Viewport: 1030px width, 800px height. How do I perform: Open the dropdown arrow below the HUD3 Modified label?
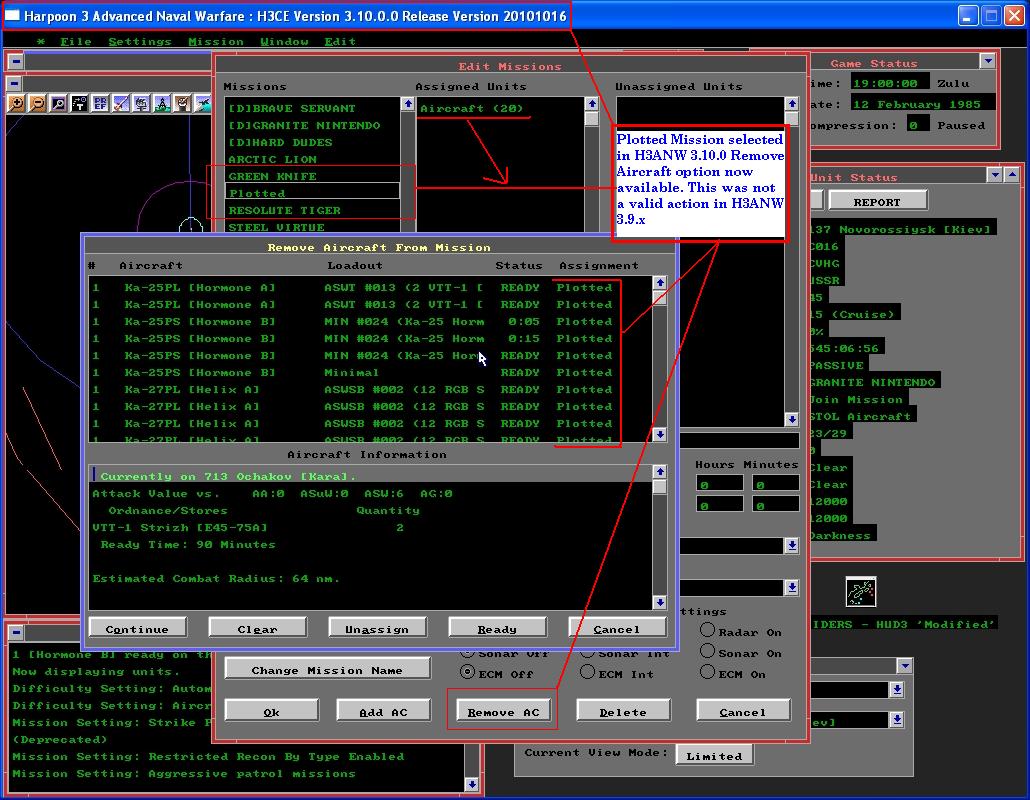(x=905, y=665)
